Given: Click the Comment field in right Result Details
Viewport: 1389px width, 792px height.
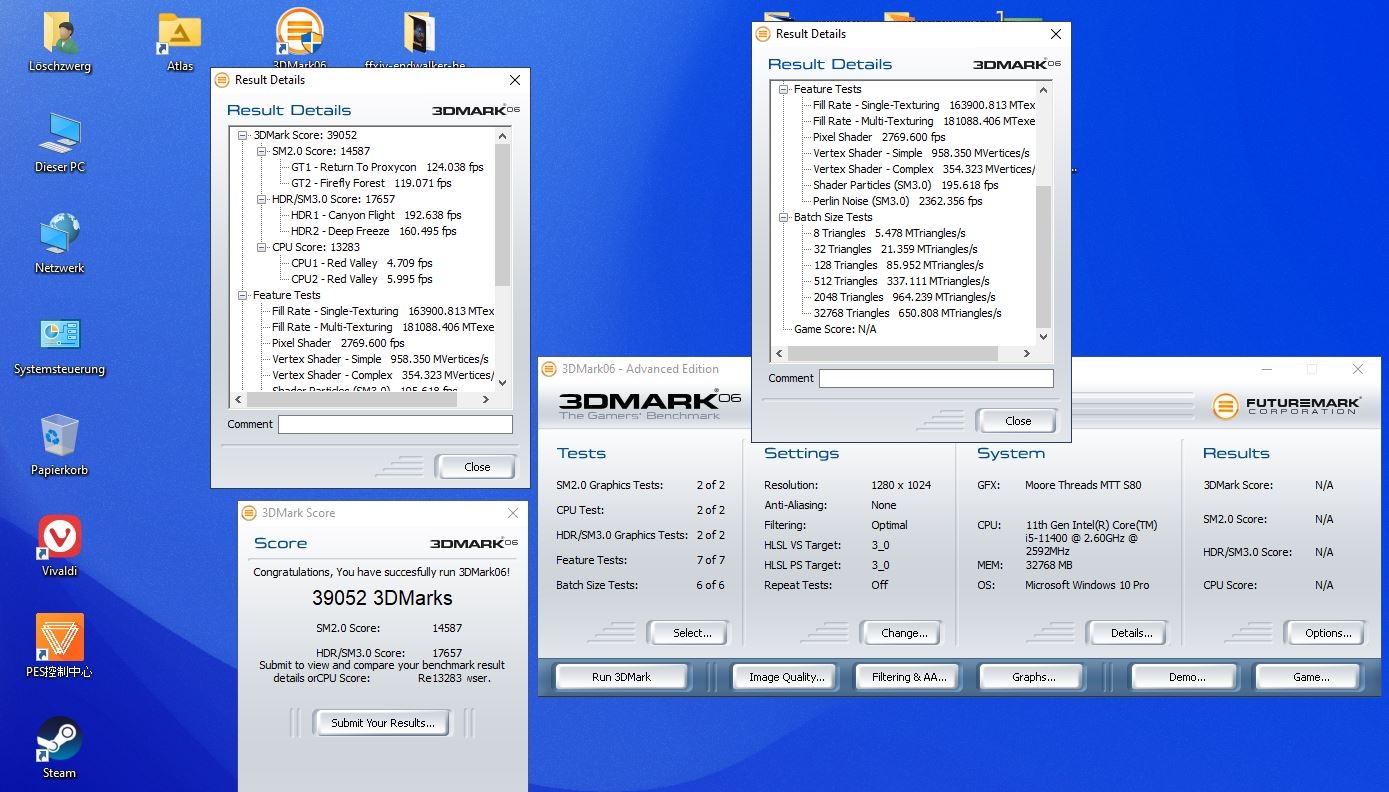Looking at the screenshot, I should (936, 378).
